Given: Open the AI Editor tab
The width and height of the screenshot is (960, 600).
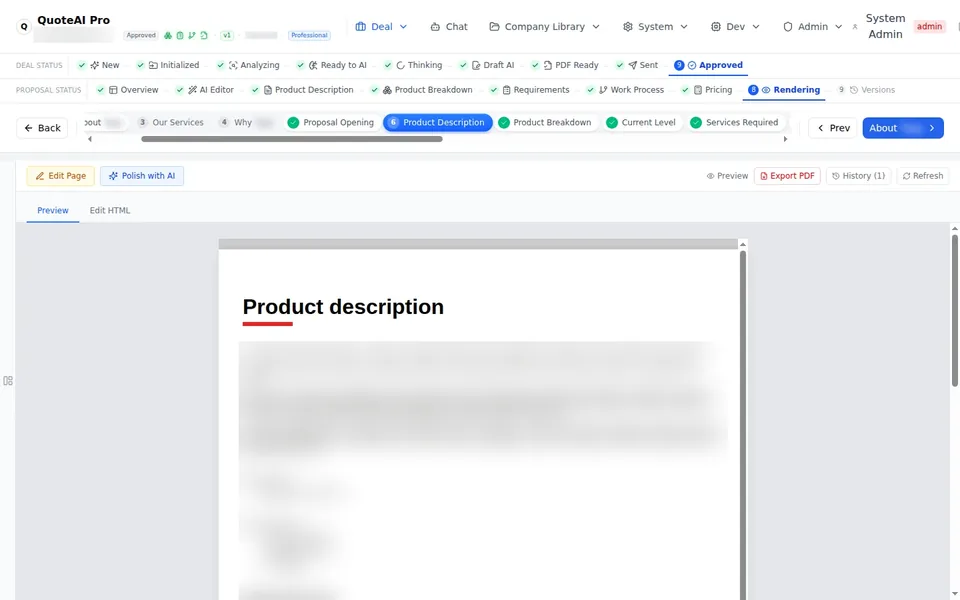Looking at the screenshot, I should click(x=204, y=90).
